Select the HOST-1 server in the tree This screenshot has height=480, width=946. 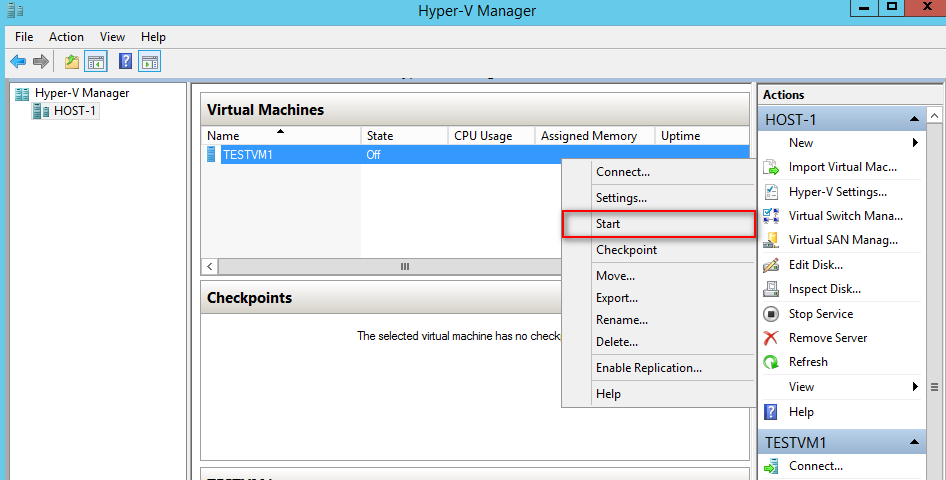click(x=65, y=111)
